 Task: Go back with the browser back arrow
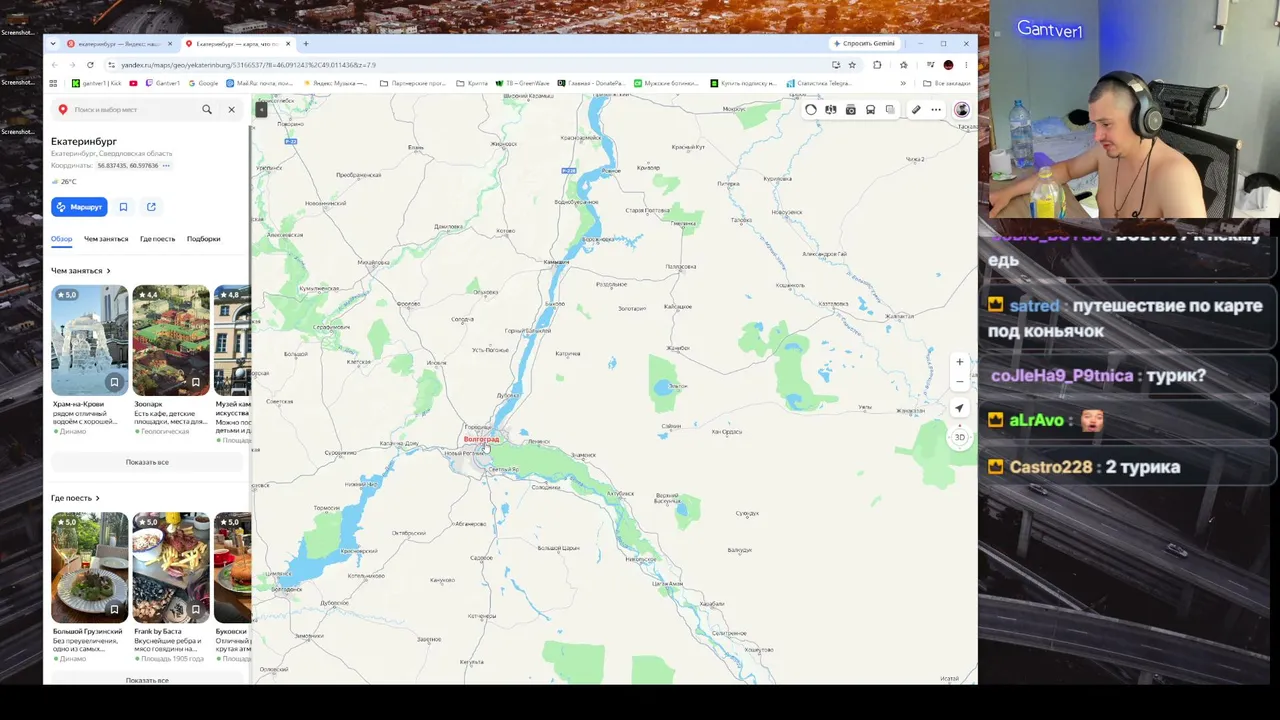tap(56, 65)
